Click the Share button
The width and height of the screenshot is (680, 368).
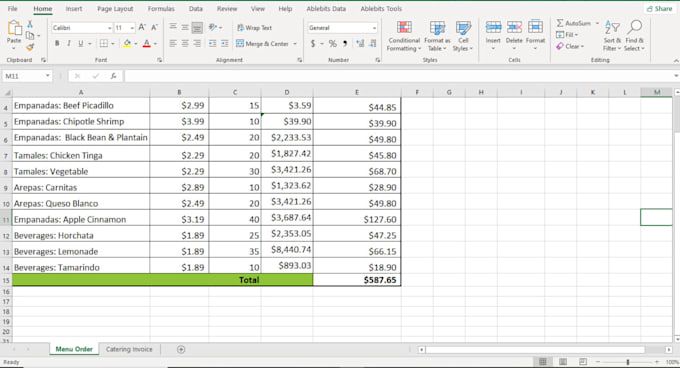(x=659, y=9)
